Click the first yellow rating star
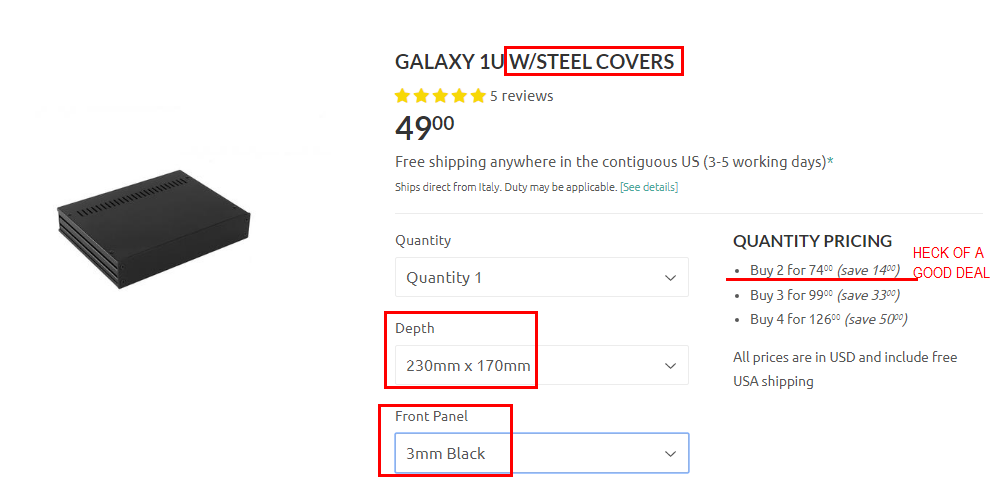 click(x=402, y=96)
